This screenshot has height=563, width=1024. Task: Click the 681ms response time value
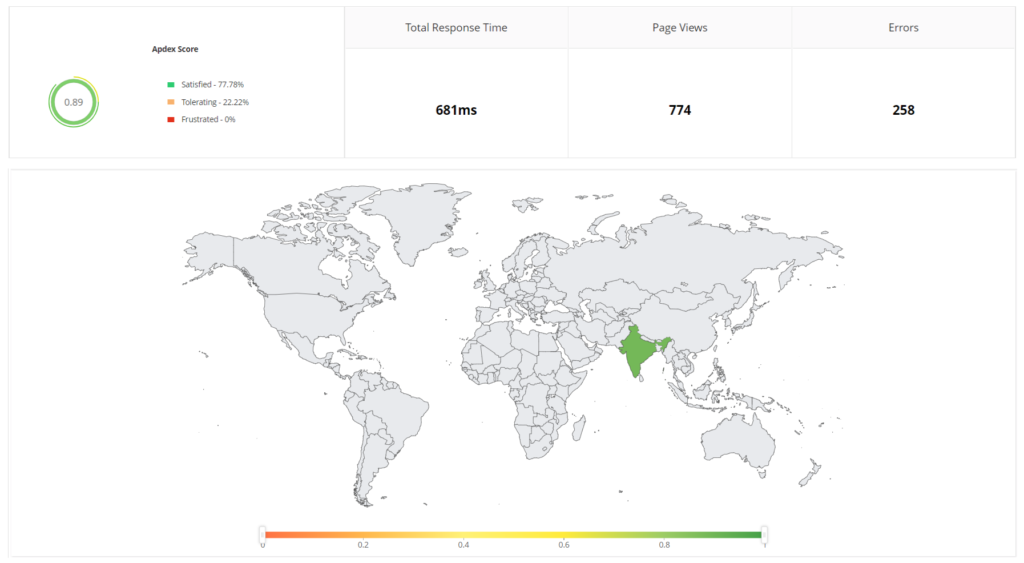(x=456, y=110)
